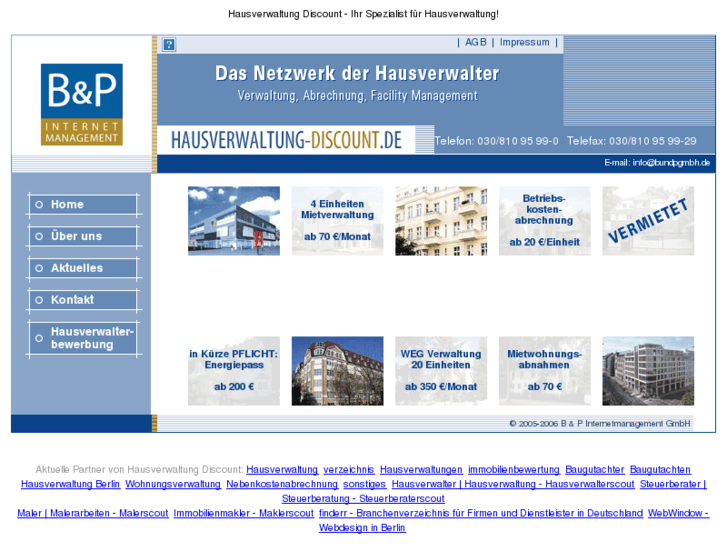This screenshot has width=727, height=545.
Task: Open Hausverwalterbewerbung menu item
Action: [83, 338]
